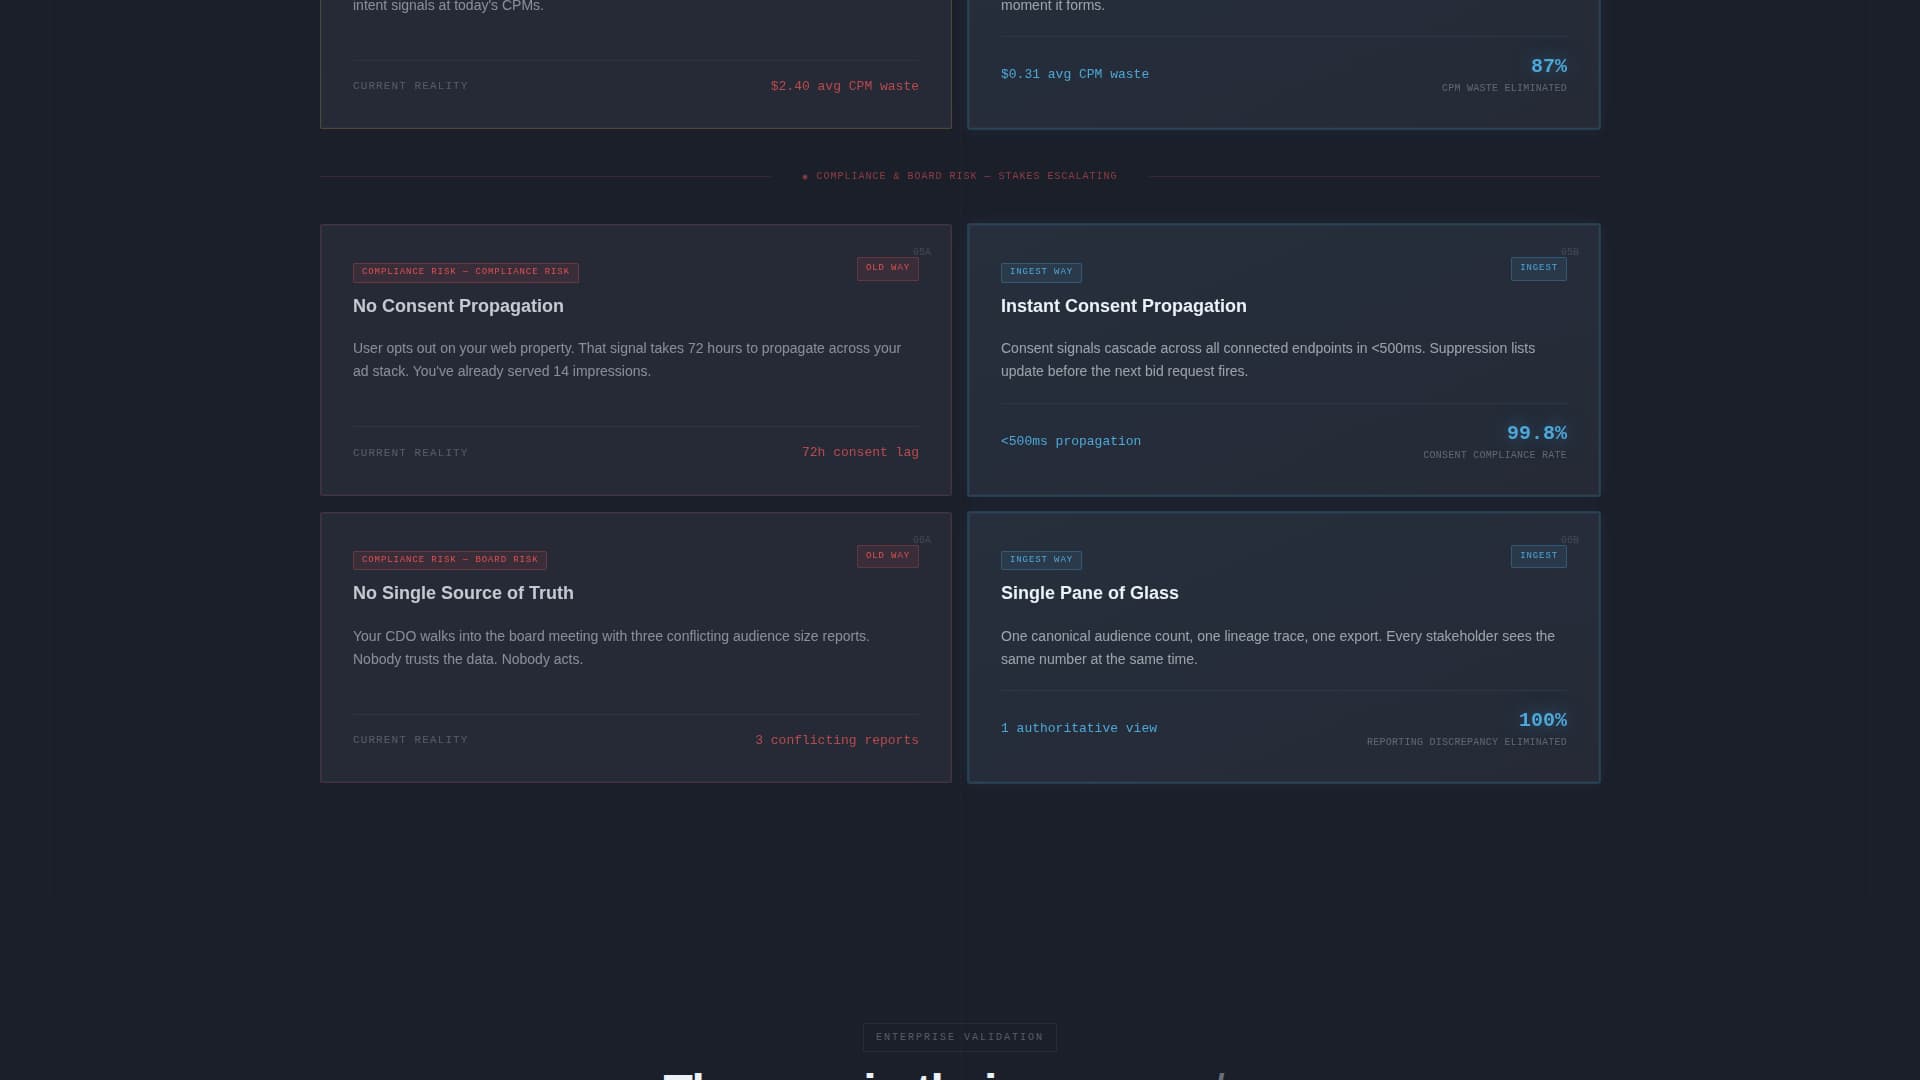The width and height of the screenshot is (1920, 1080).
Task: Click paragraph starting 'User opts out on your web property'
Action: coord(627,360)
